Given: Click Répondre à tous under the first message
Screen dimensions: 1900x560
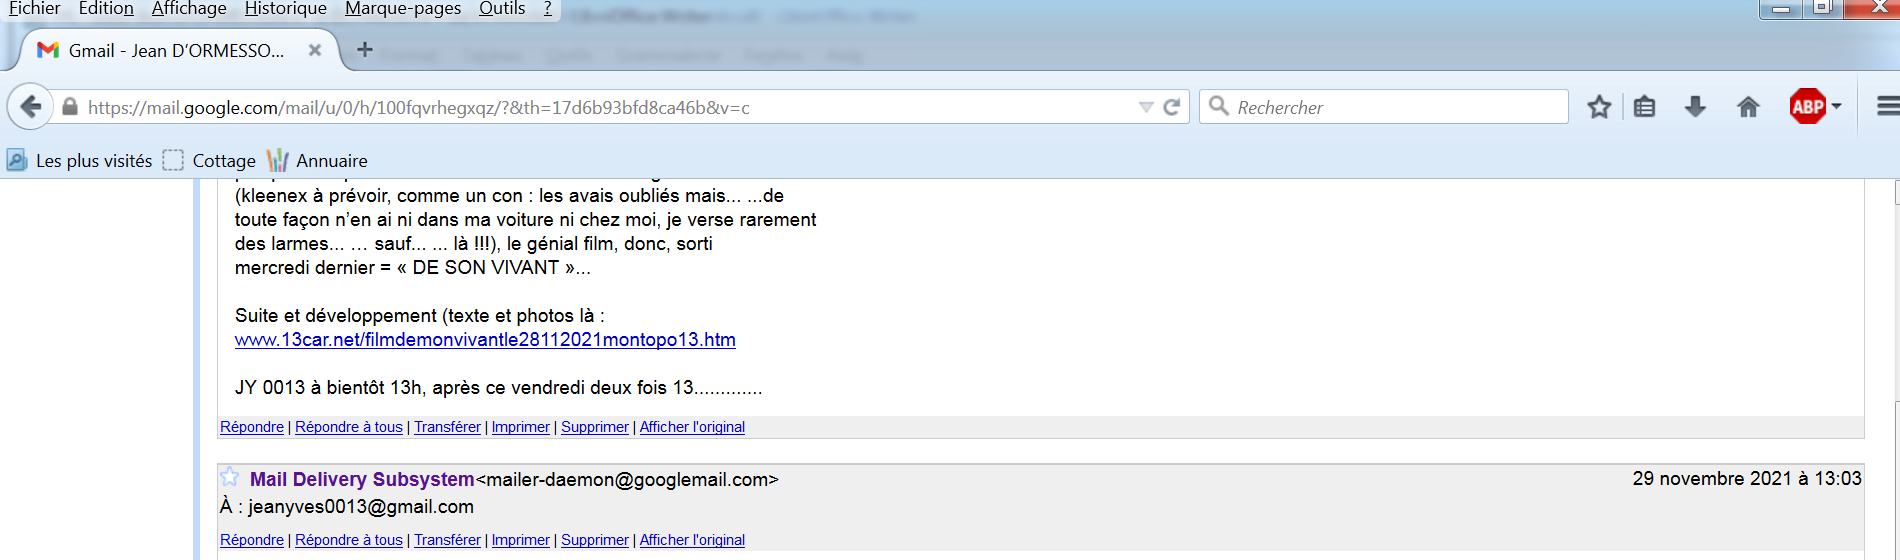Looking at the screenshot, I should pyautogui.click(x=349, y=427).
